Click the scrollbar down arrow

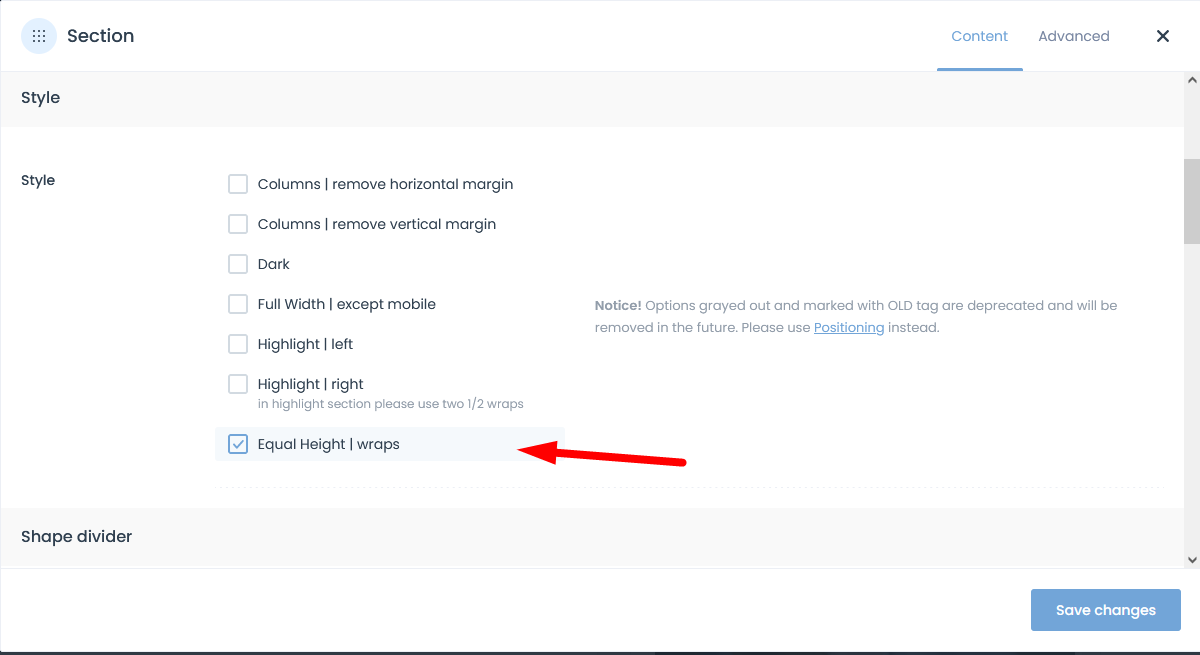1191,560
